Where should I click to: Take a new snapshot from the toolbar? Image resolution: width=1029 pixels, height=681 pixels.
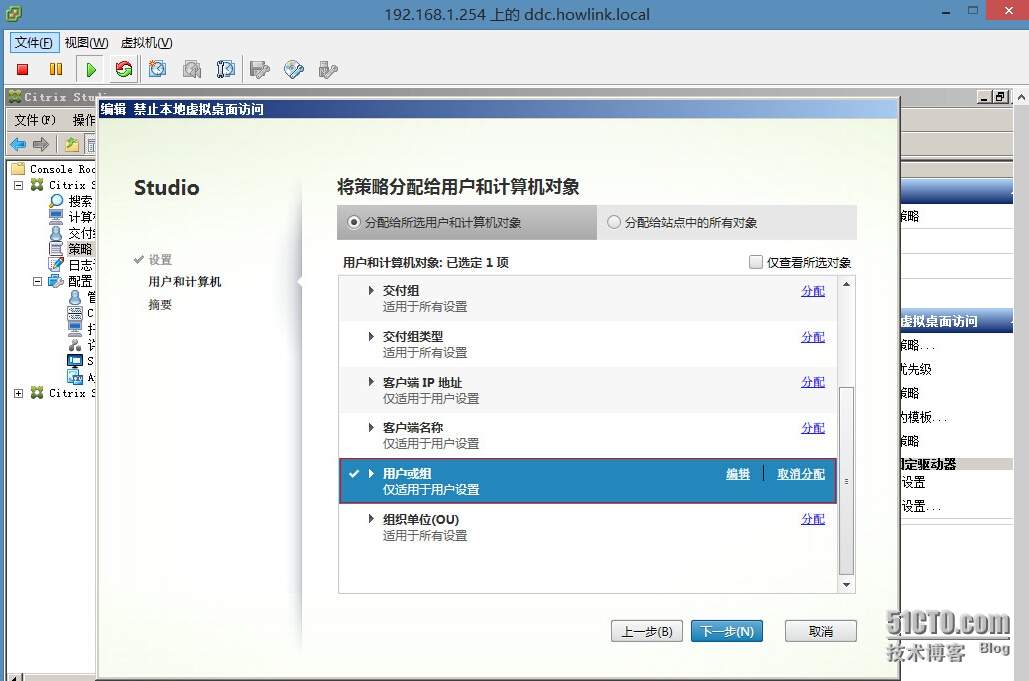[156, 69]
